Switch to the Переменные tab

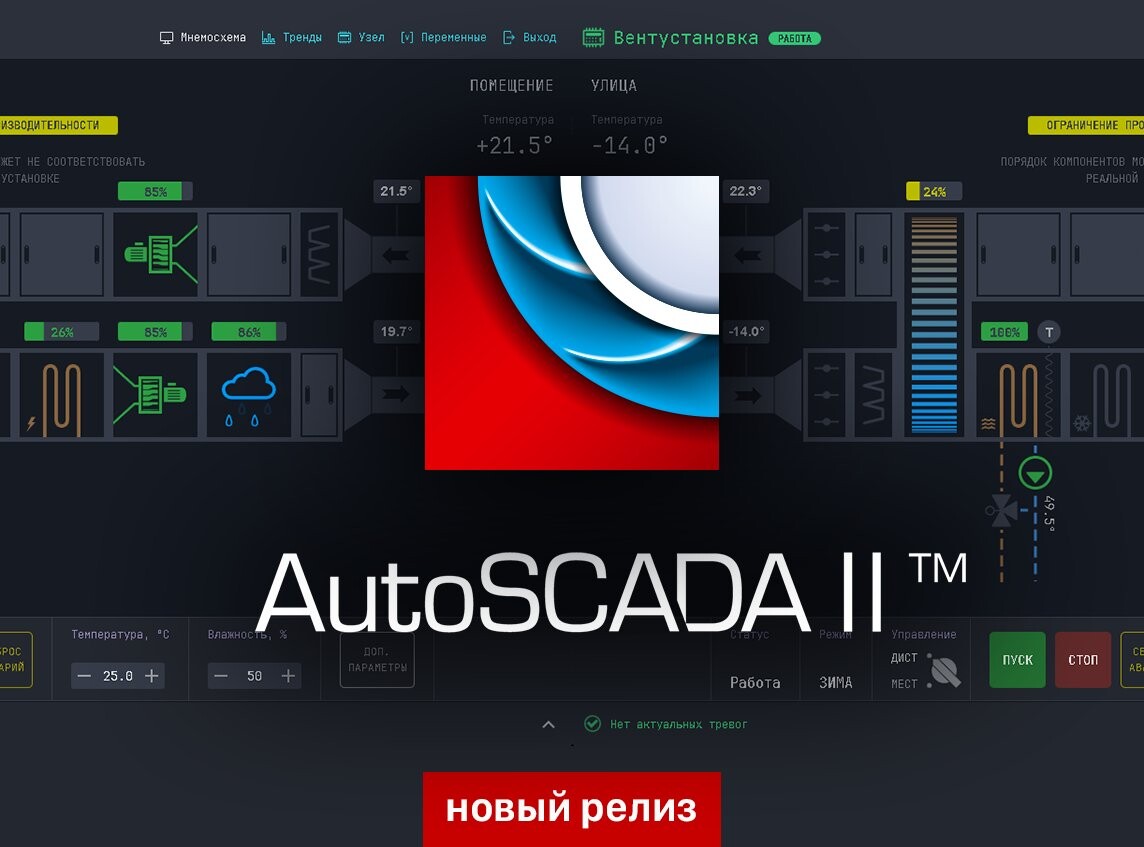(x=443, y=38)
